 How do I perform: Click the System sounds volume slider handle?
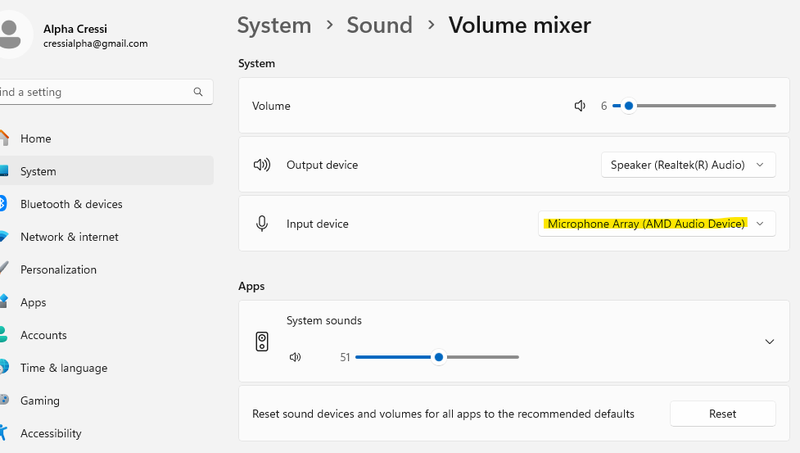click(439, 357)
